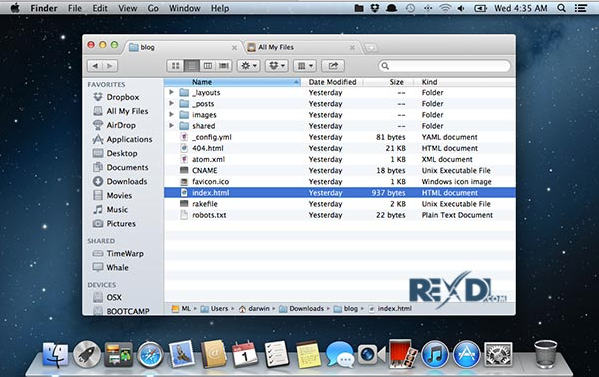
Task: Close the blog tab
Action: pyautogui.click(x=234, y=48)
